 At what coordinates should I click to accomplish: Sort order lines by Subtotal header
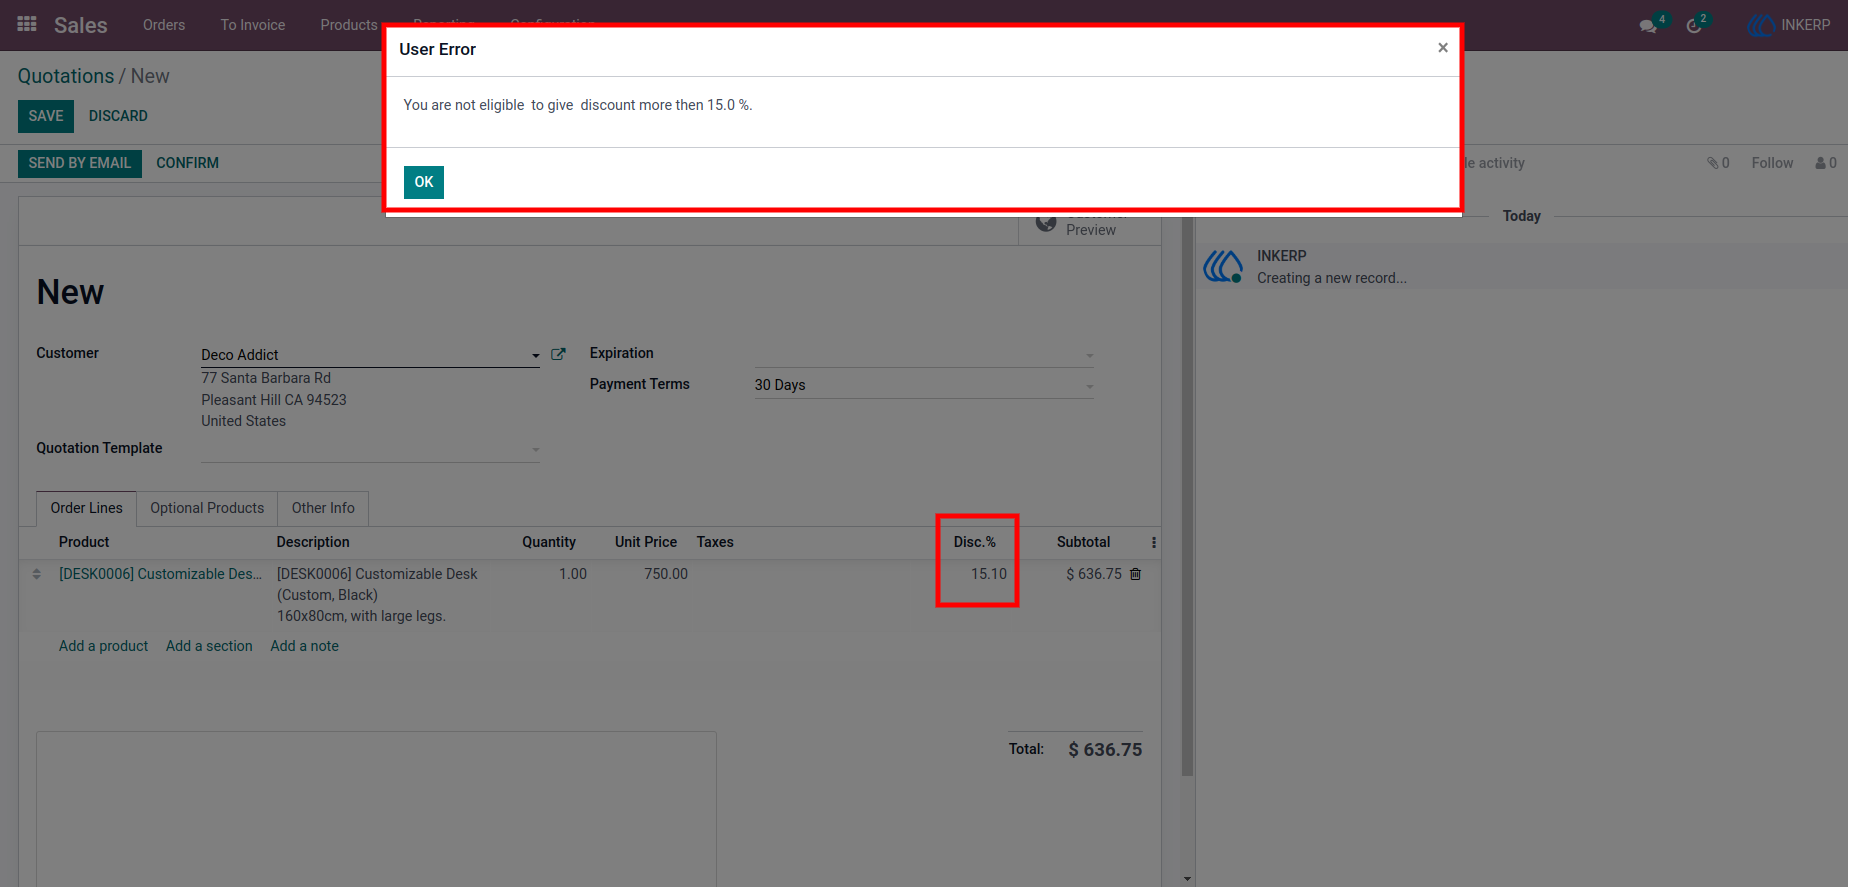(1083, 542)
